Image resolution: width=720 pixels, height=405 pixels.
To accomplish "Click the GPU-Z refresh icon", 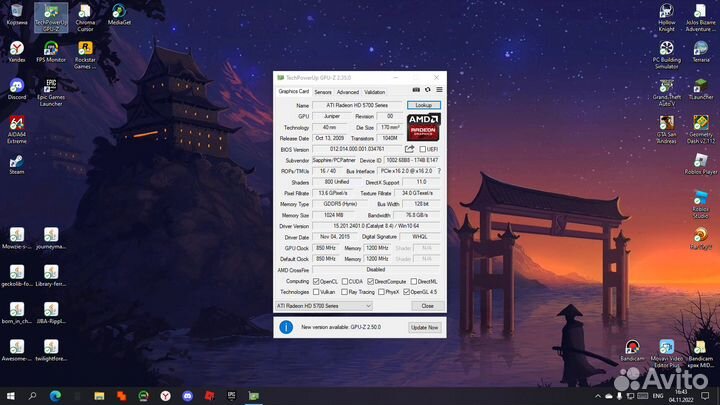I will [426, 91].
